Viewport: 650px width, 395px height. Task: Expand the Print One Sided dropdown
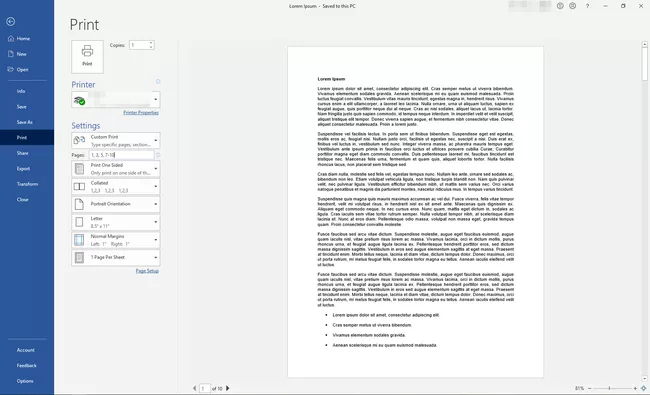(116, 169)
